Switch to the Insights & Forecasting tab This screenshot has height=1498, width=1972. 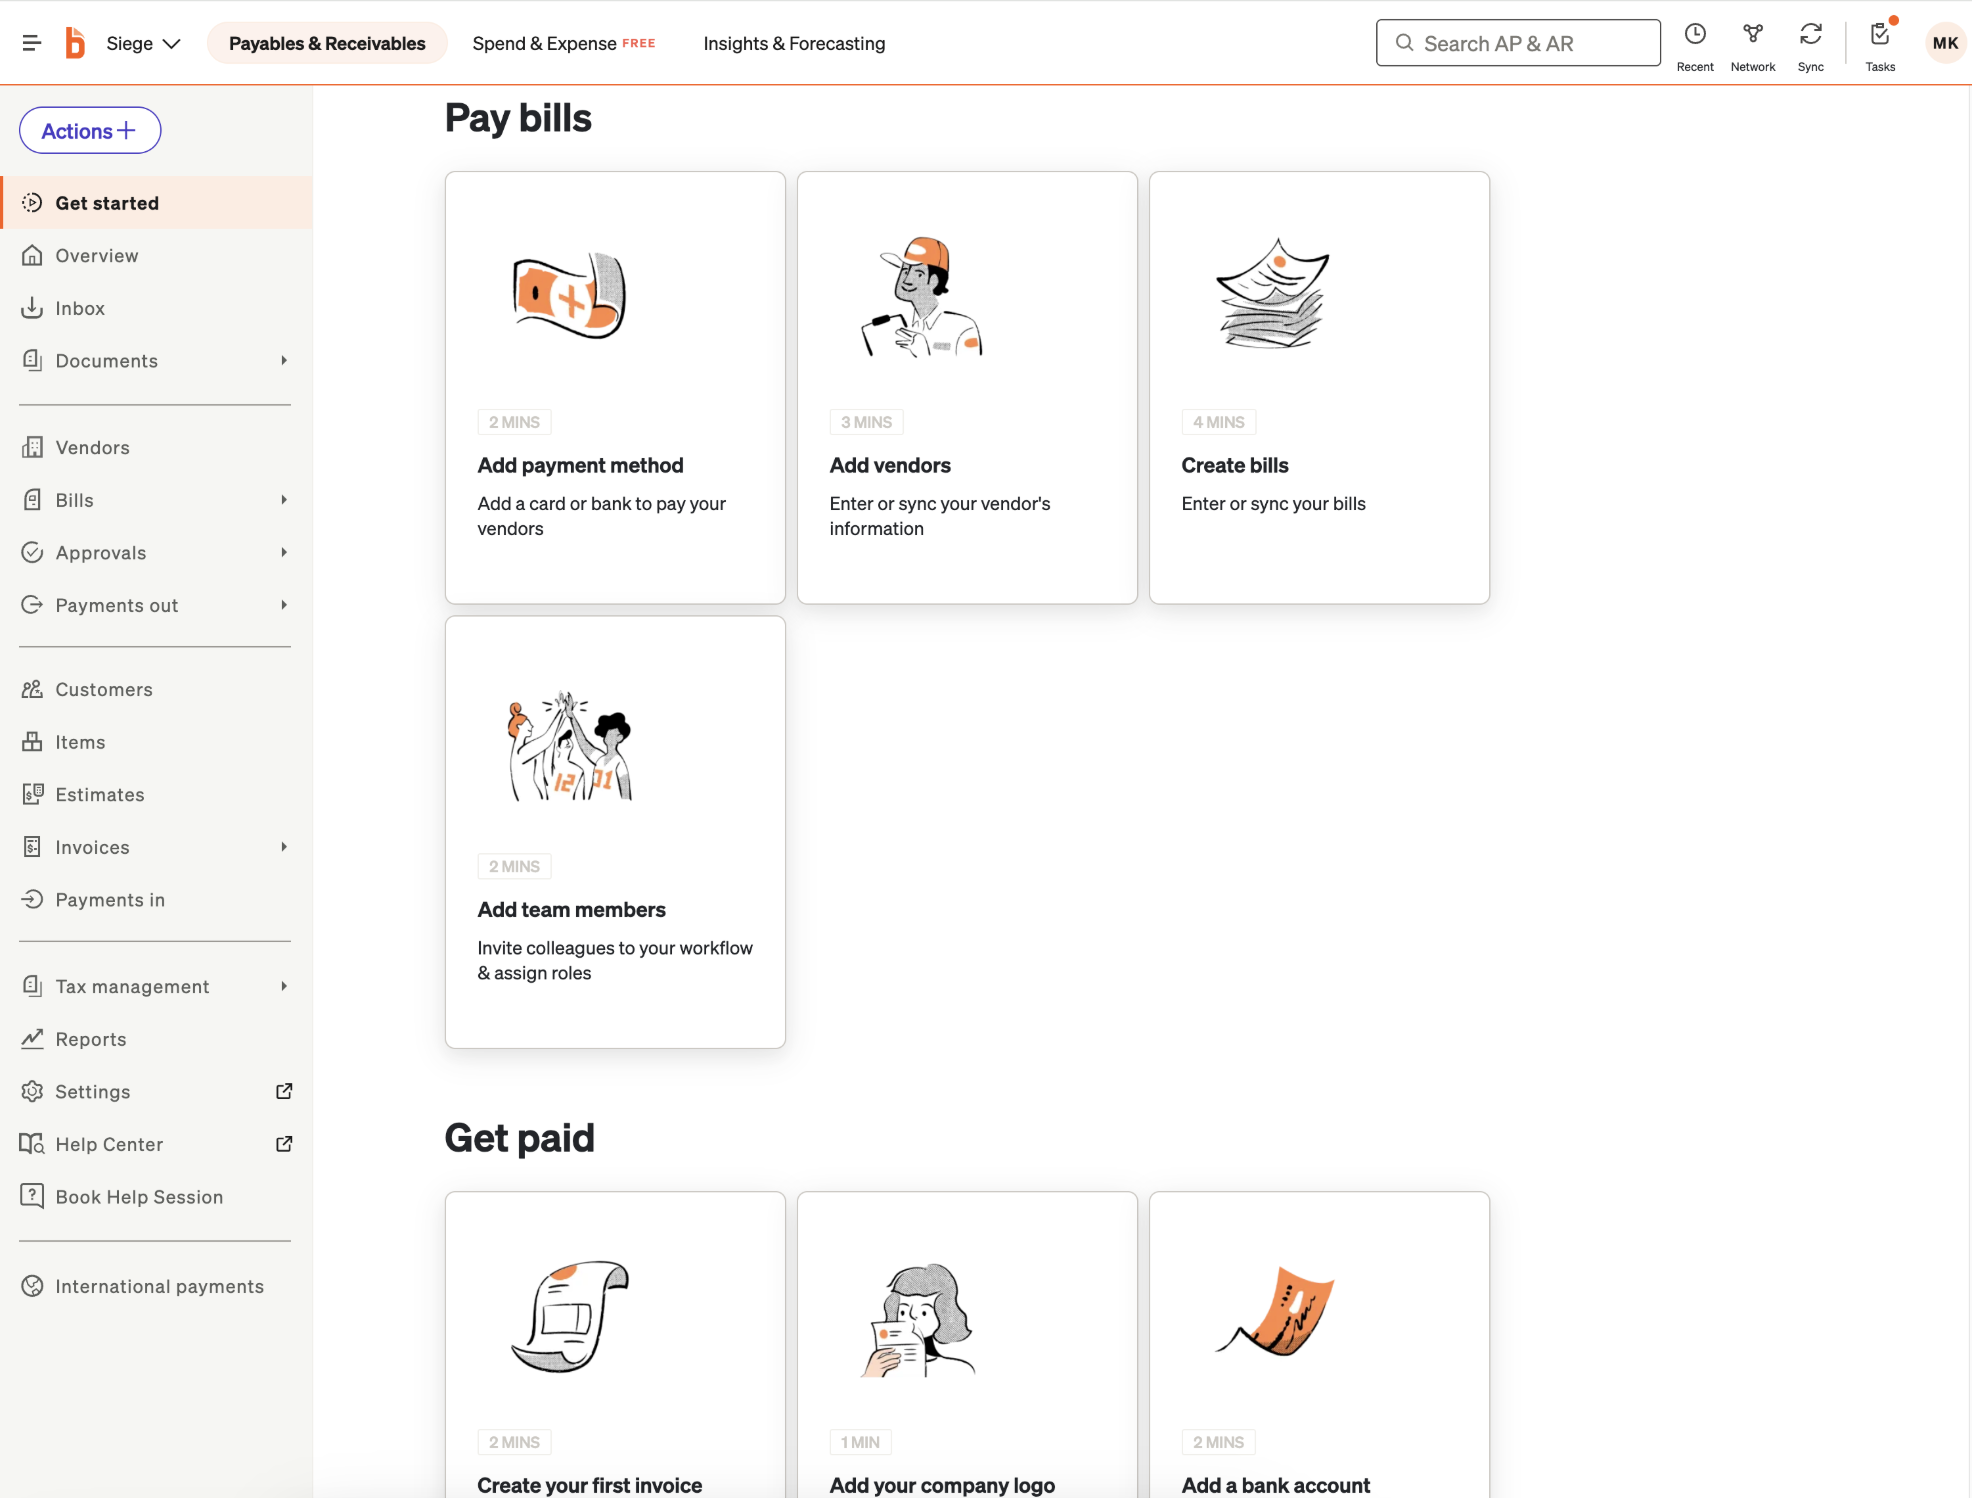coord(793,43)
